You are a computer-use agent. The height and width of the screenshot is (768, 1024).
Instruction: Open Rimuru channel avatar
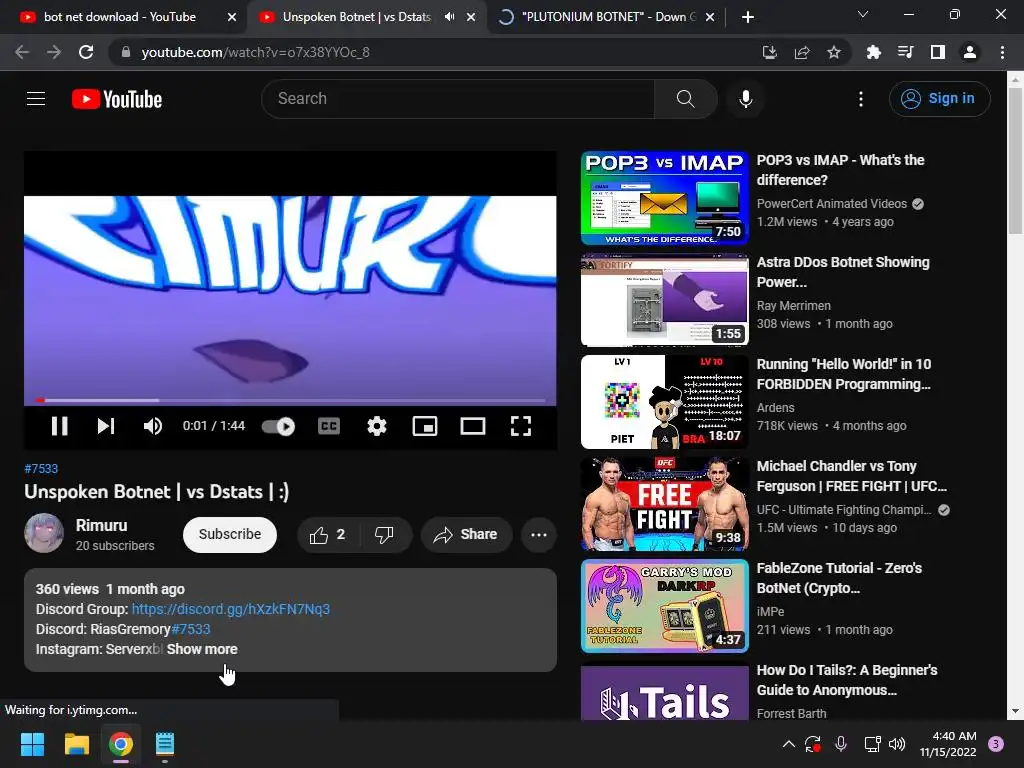[x=44, y=533]
